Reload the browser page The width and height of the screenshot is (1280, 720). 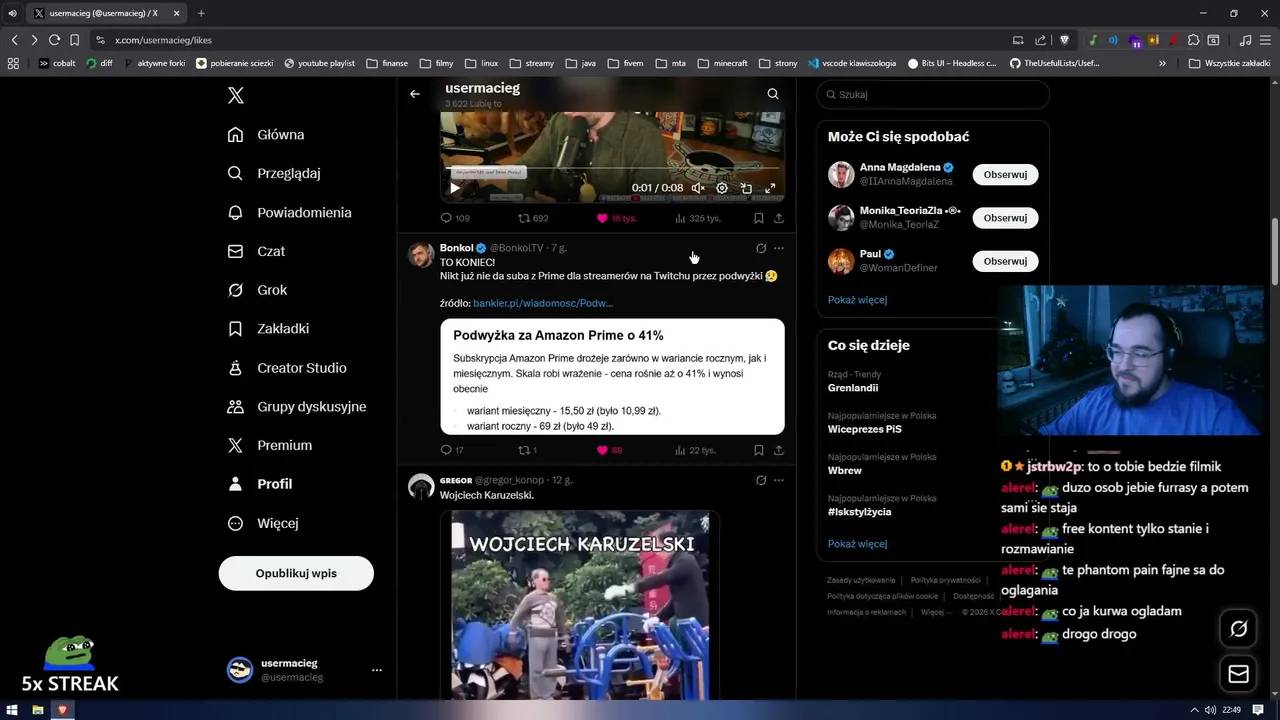point(53,40)
